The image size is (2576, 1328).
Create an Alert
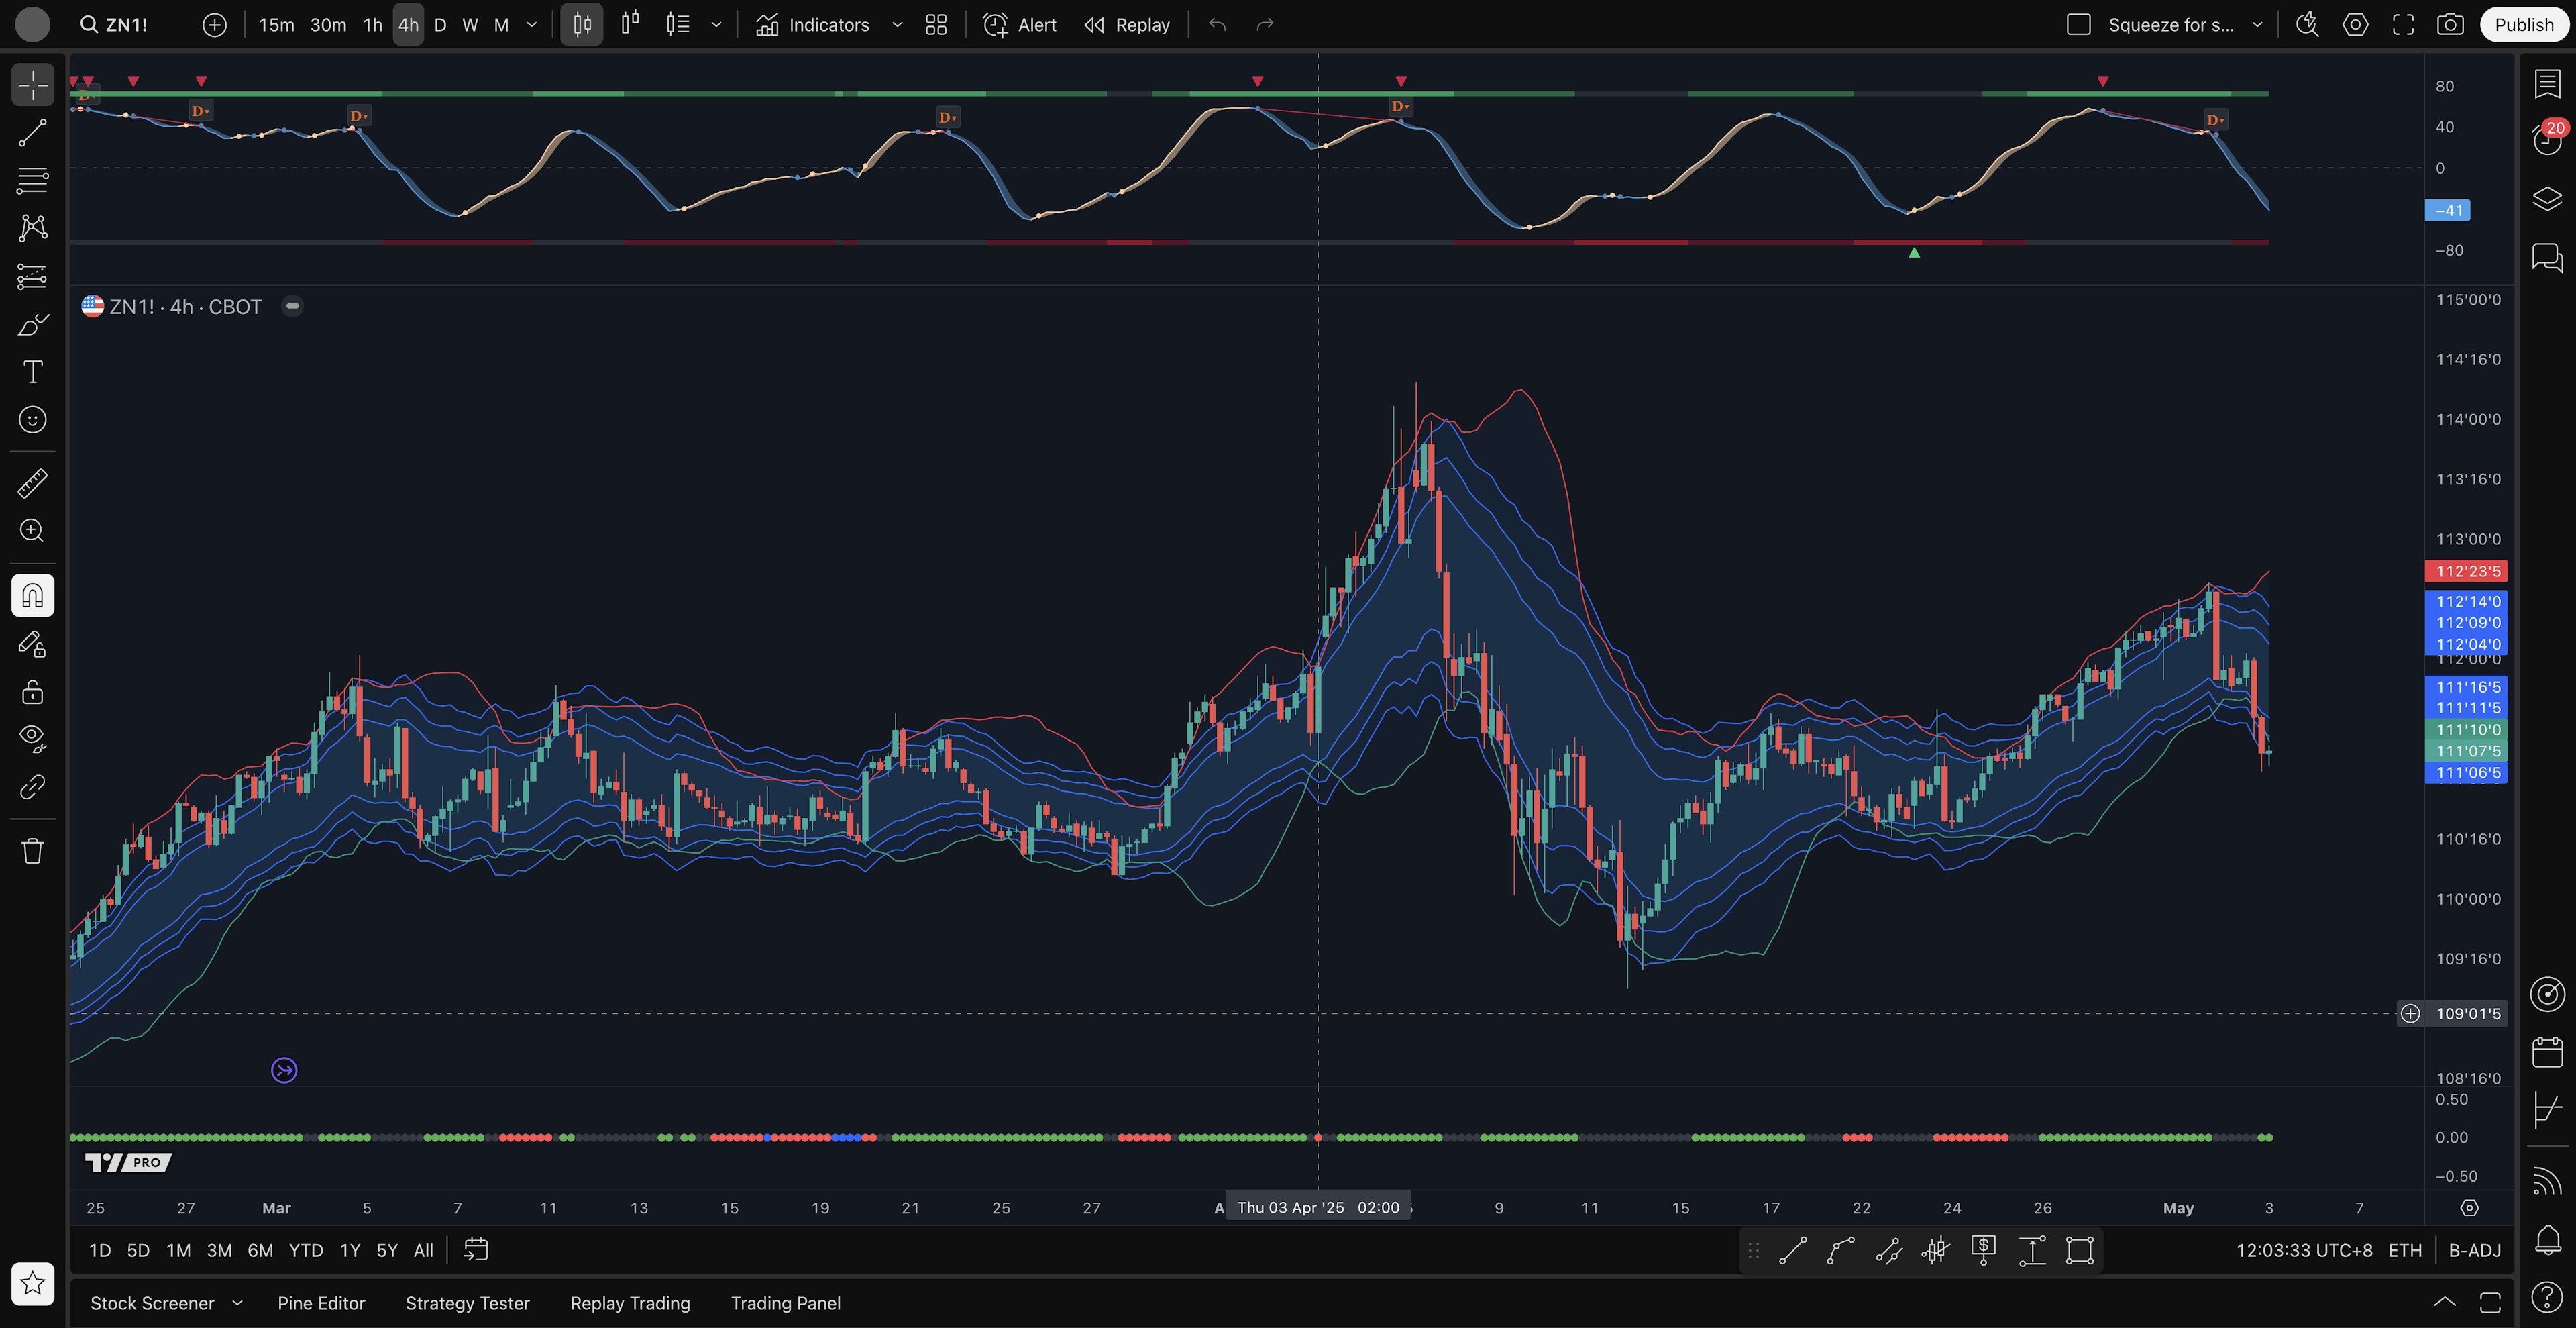tap(1020, 25)
